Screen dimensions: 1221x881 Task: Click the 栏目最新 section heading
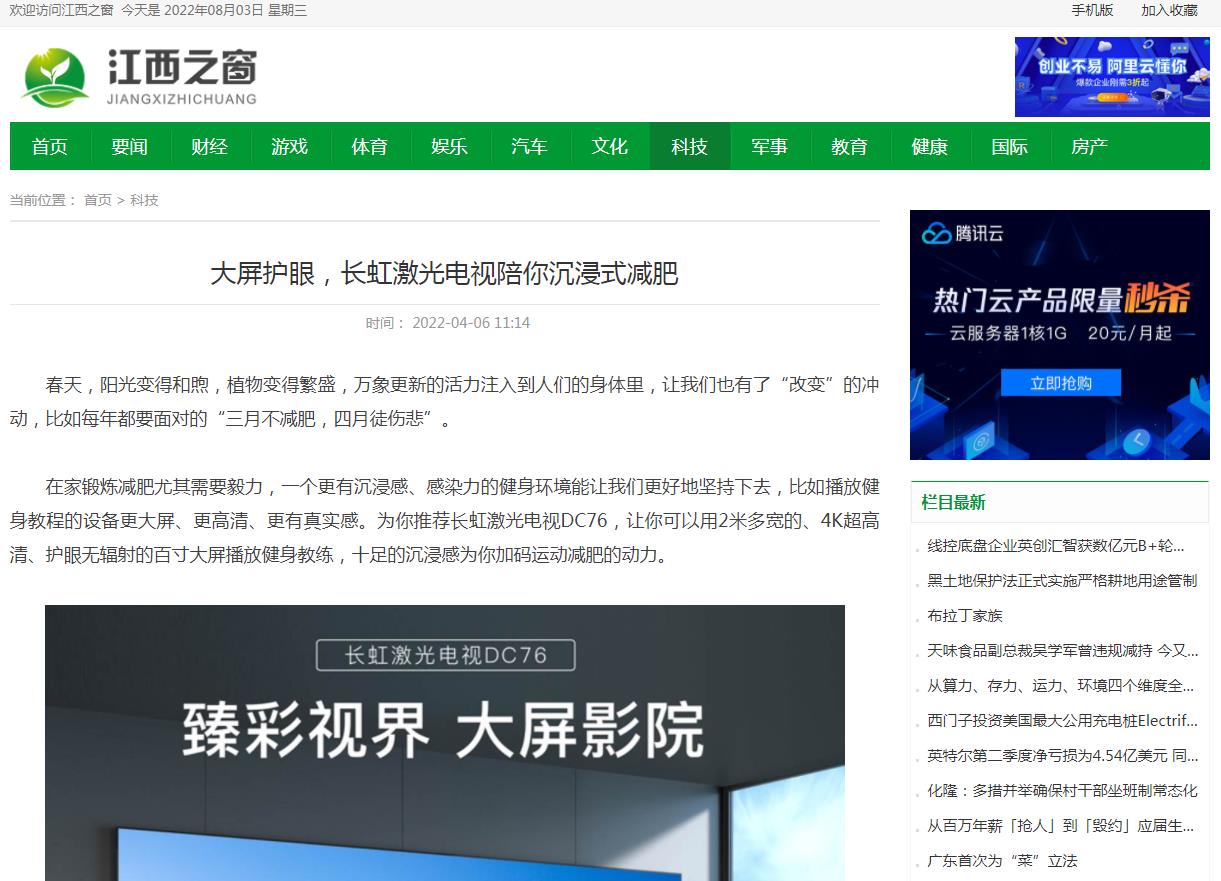pyautogui.click(x=953, y=502)
